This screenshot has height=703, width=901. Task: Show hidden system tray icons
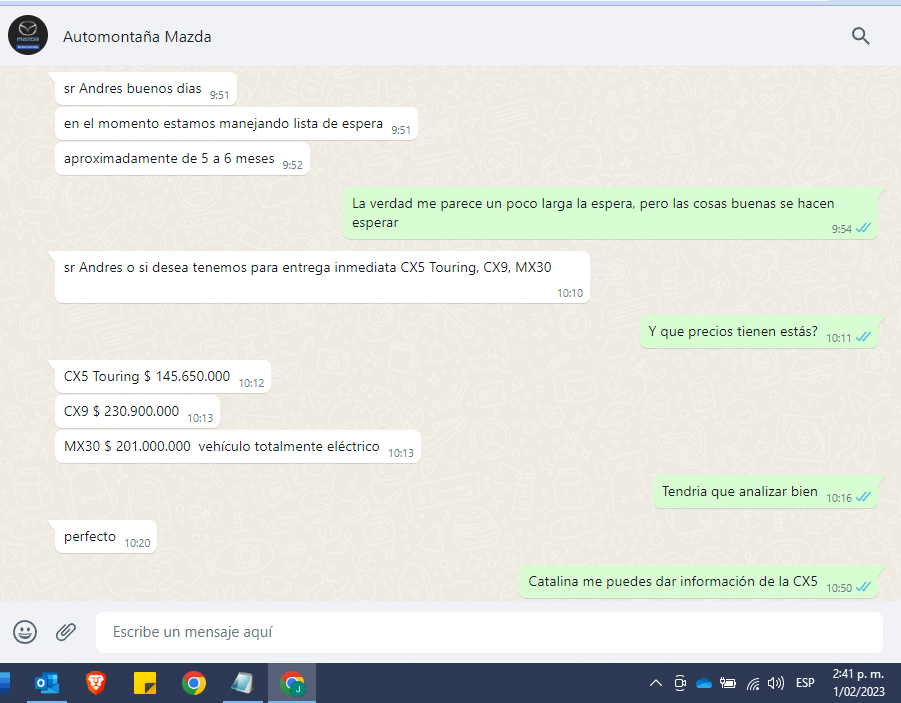point(656,683)
